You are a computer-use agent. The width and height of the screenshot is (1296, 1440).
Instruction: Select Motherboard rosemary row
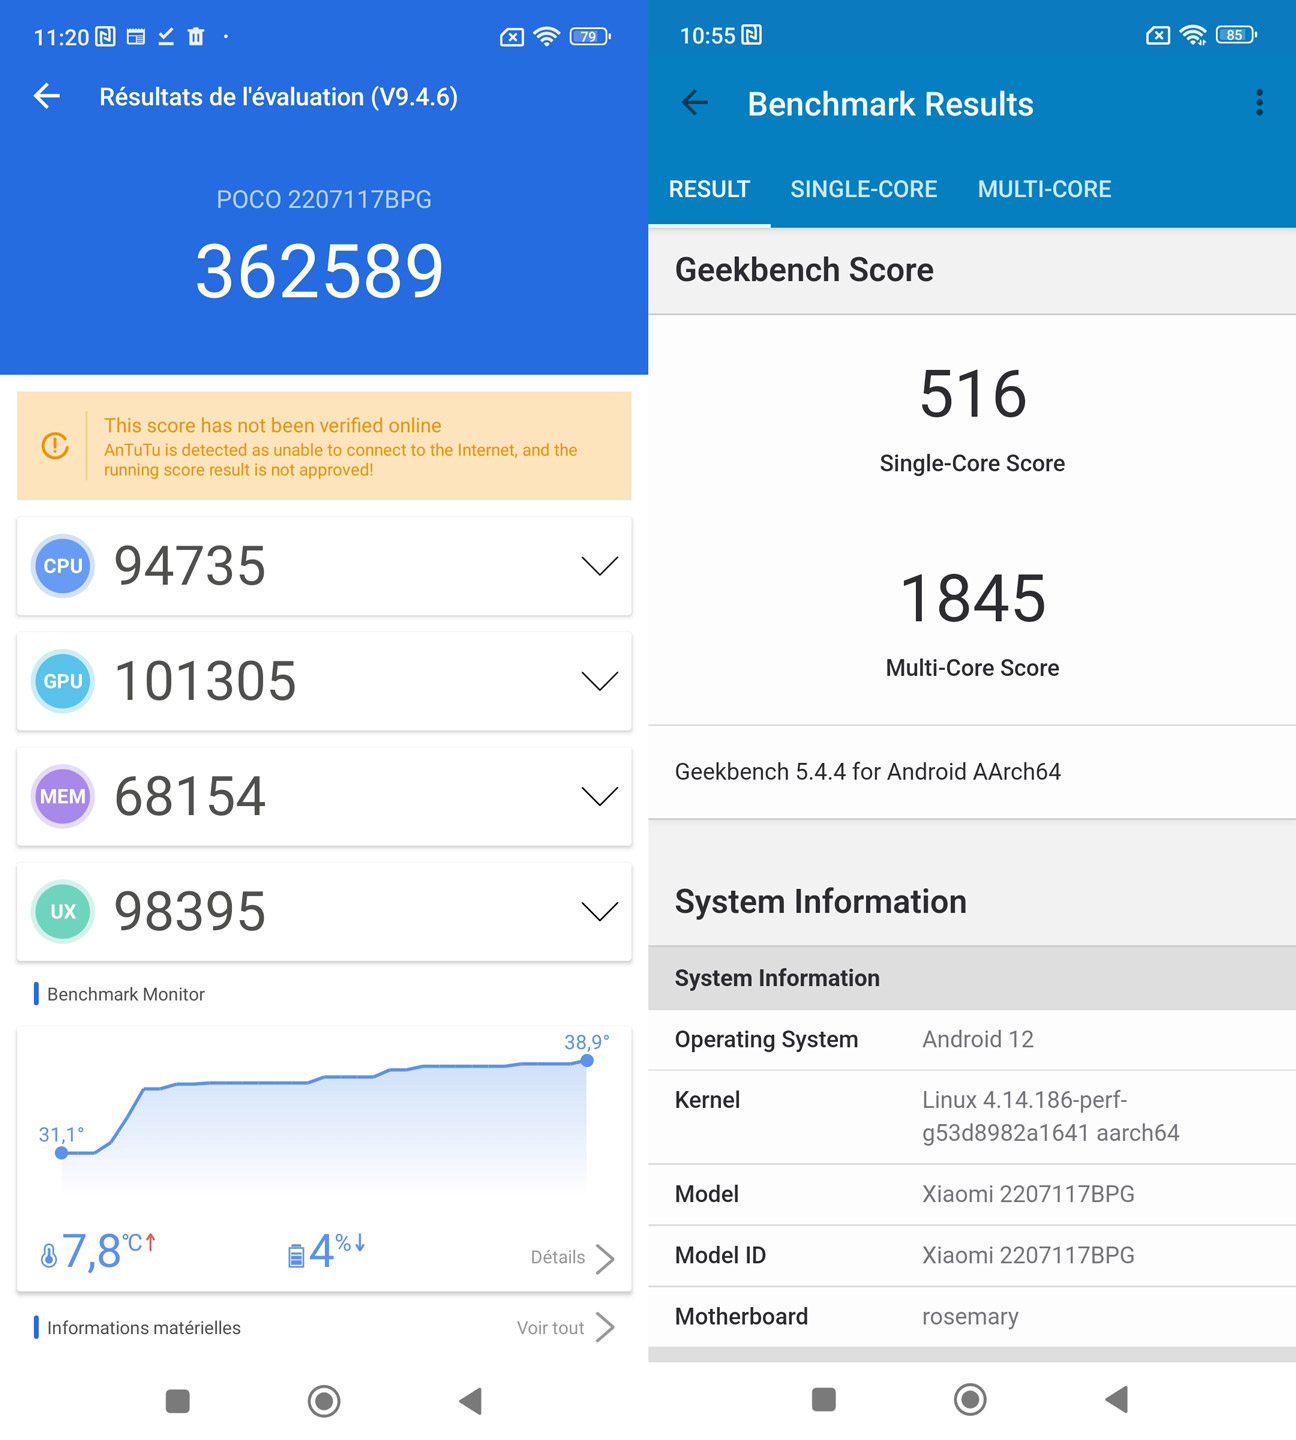tap(972, 1317)
